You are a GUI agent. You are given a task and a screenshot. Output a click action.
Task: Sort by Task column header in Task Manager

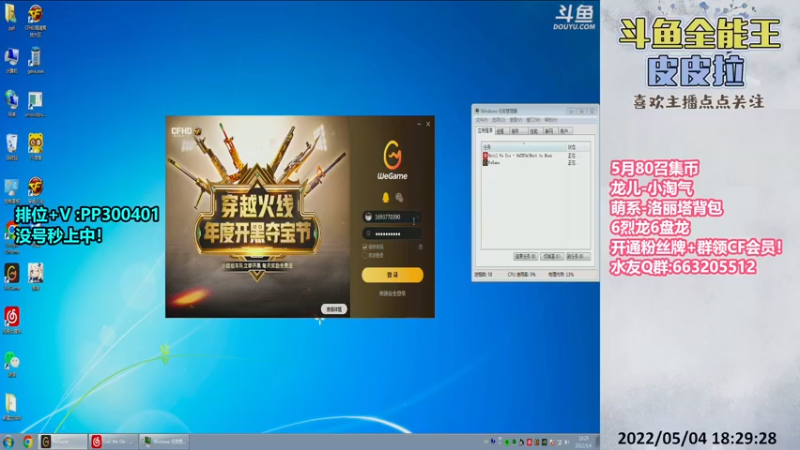pos(523,147)
